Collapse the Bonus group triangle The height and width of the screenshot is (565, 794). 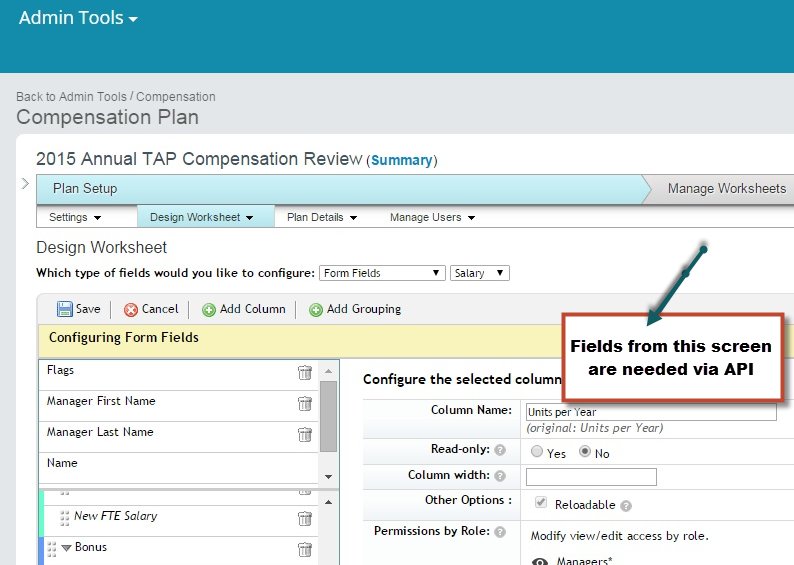66,548
